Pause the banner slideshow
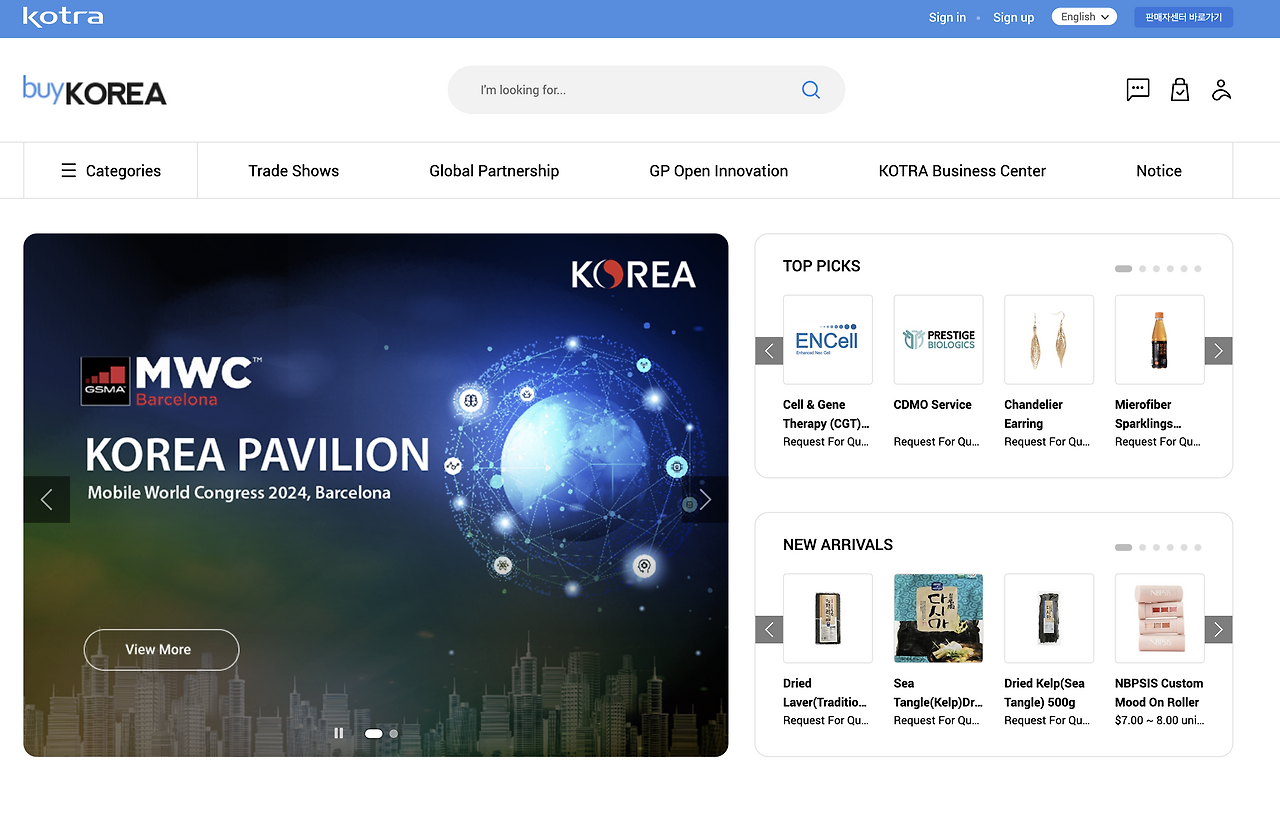Screen dimensions: 1280x821 [339, 733]
